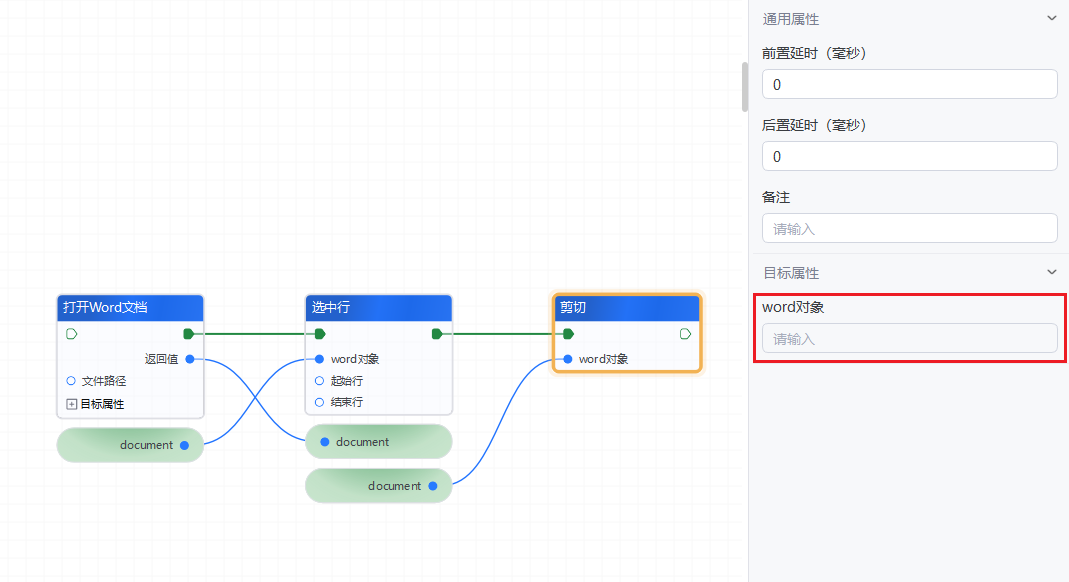Select the 起始行 empty port circle
Viewport: 1069px width, 582px height.
pyautogui.click(x=320, y=381)
